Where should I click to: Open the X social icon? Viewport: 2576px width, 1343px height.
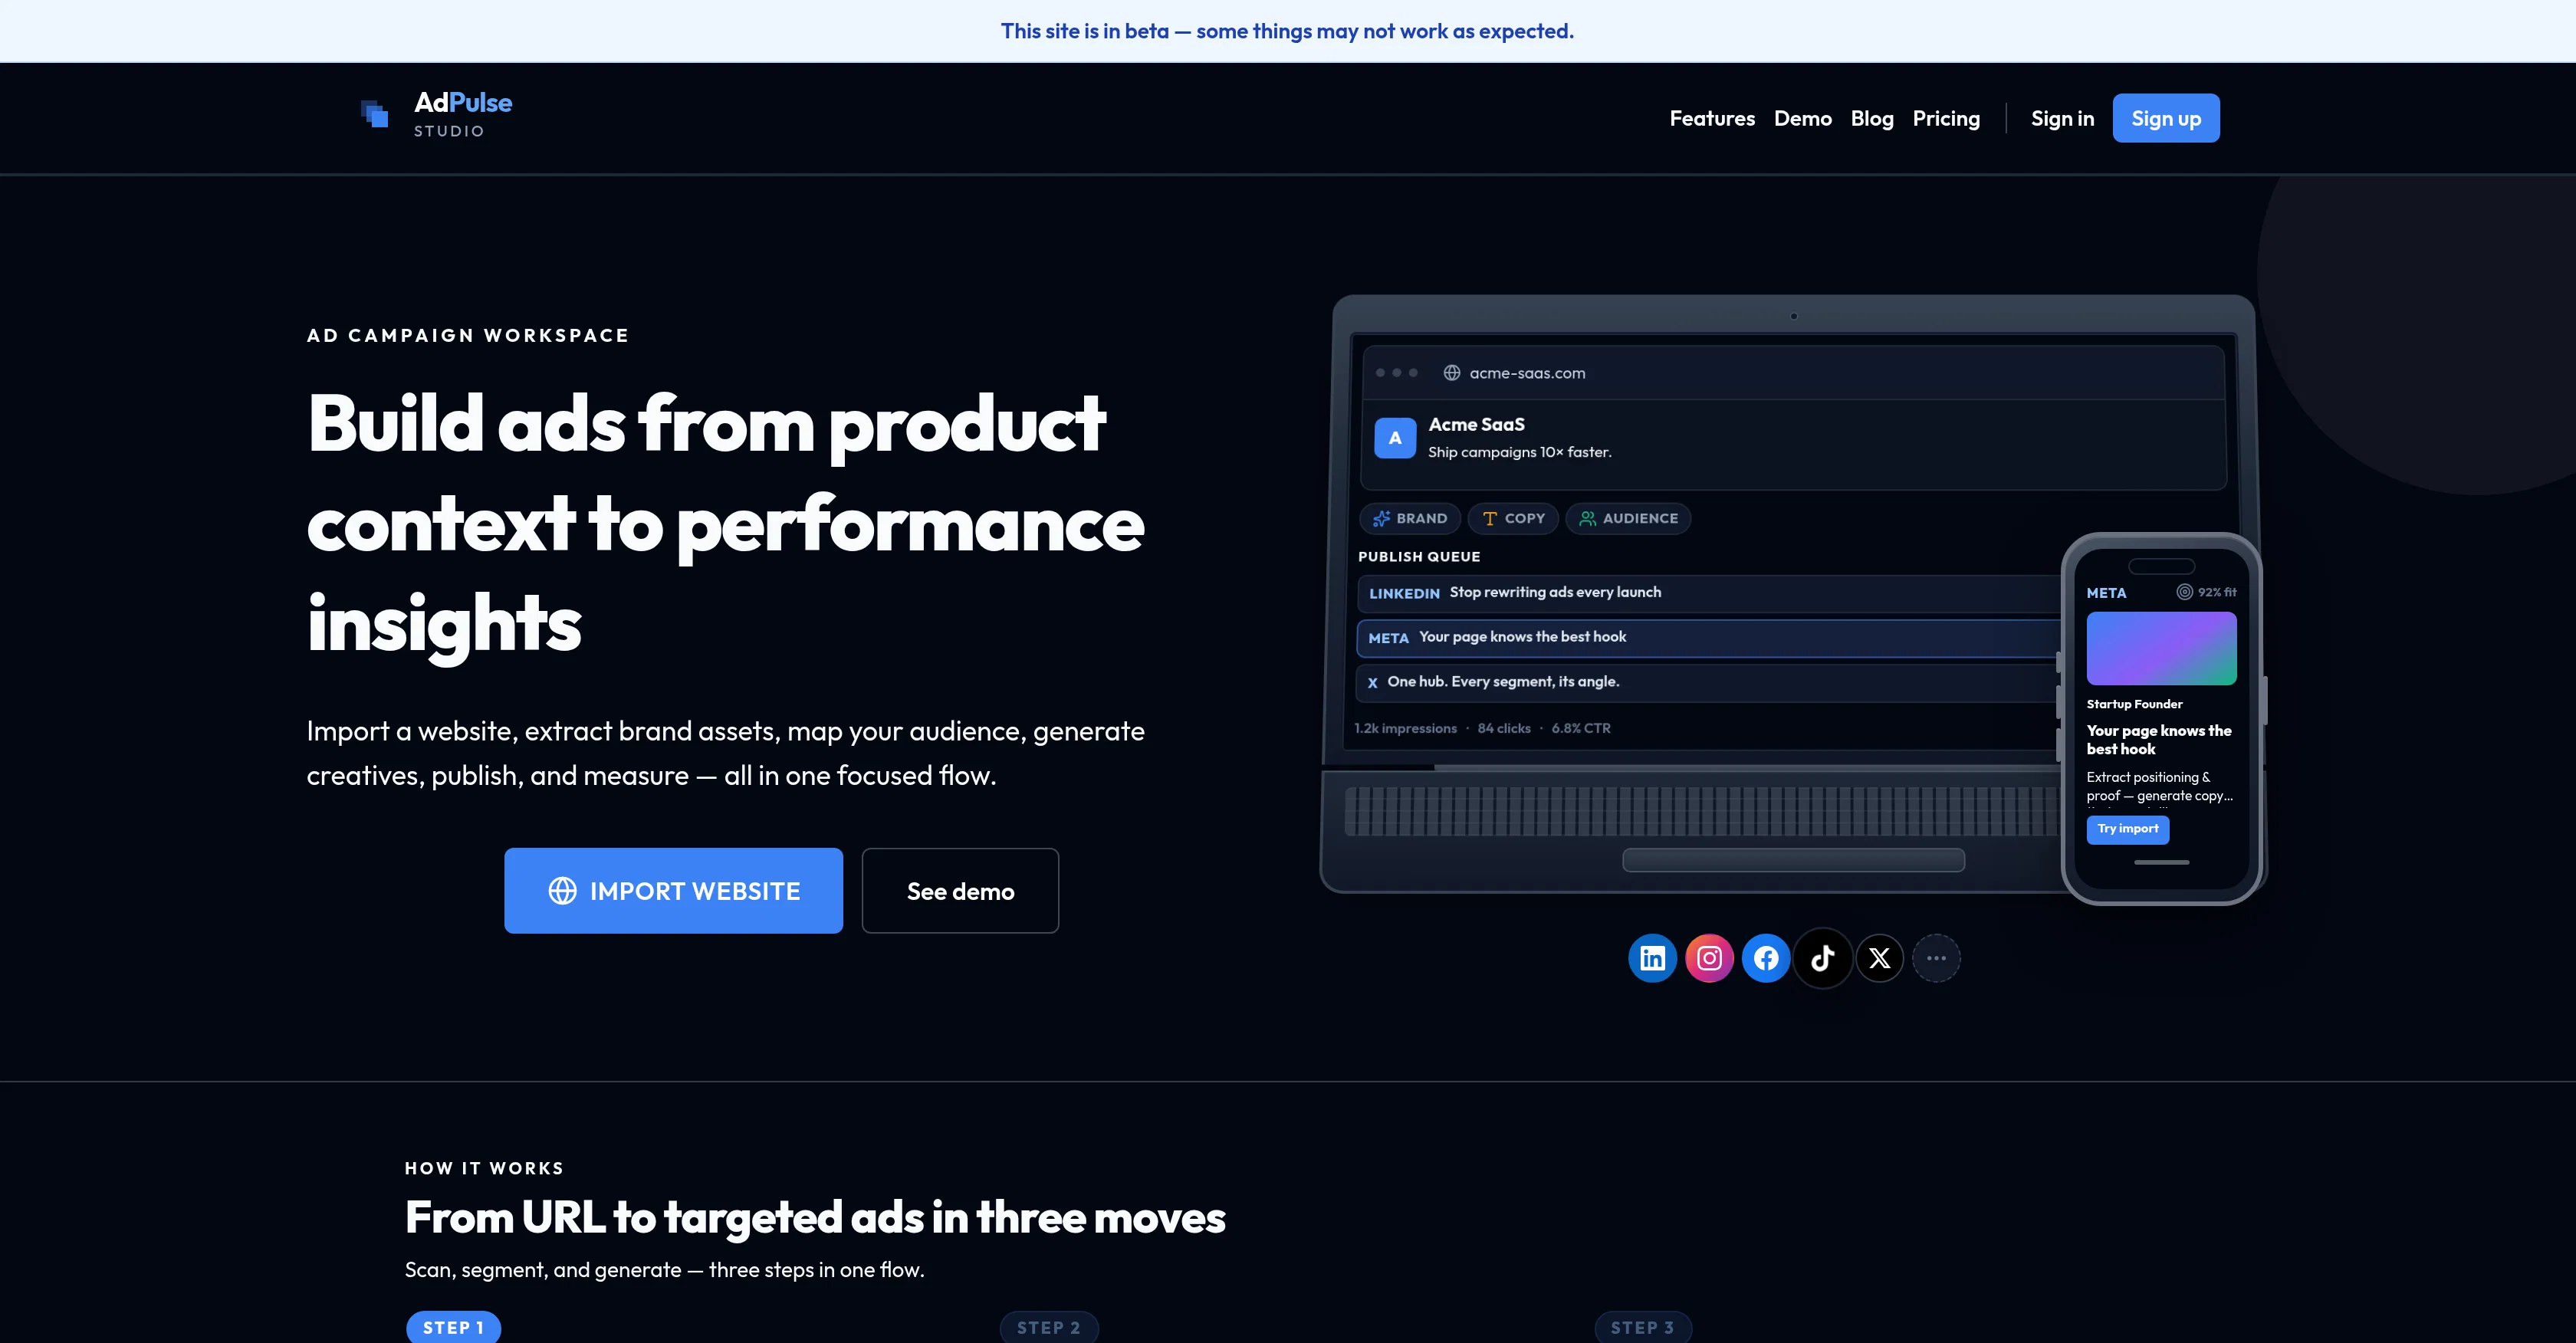[1880, 958]
